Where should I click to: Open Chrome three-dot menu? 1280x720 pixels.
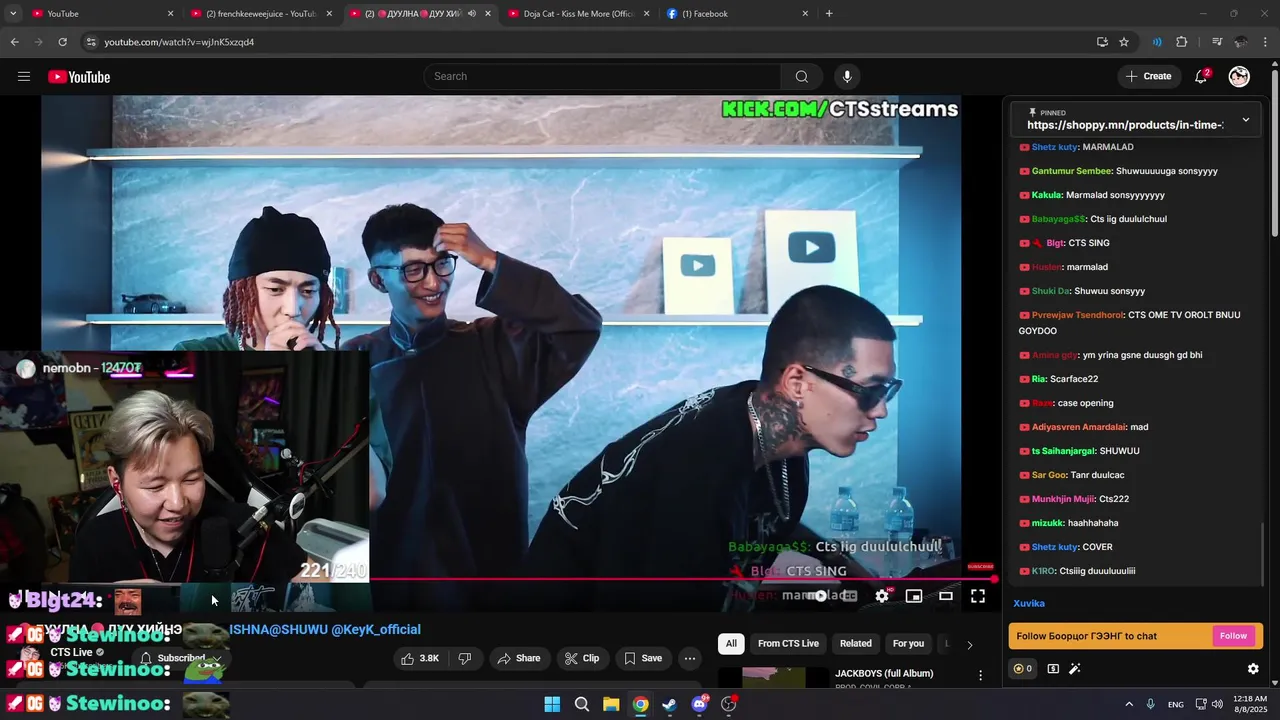tap(1266, 42)
